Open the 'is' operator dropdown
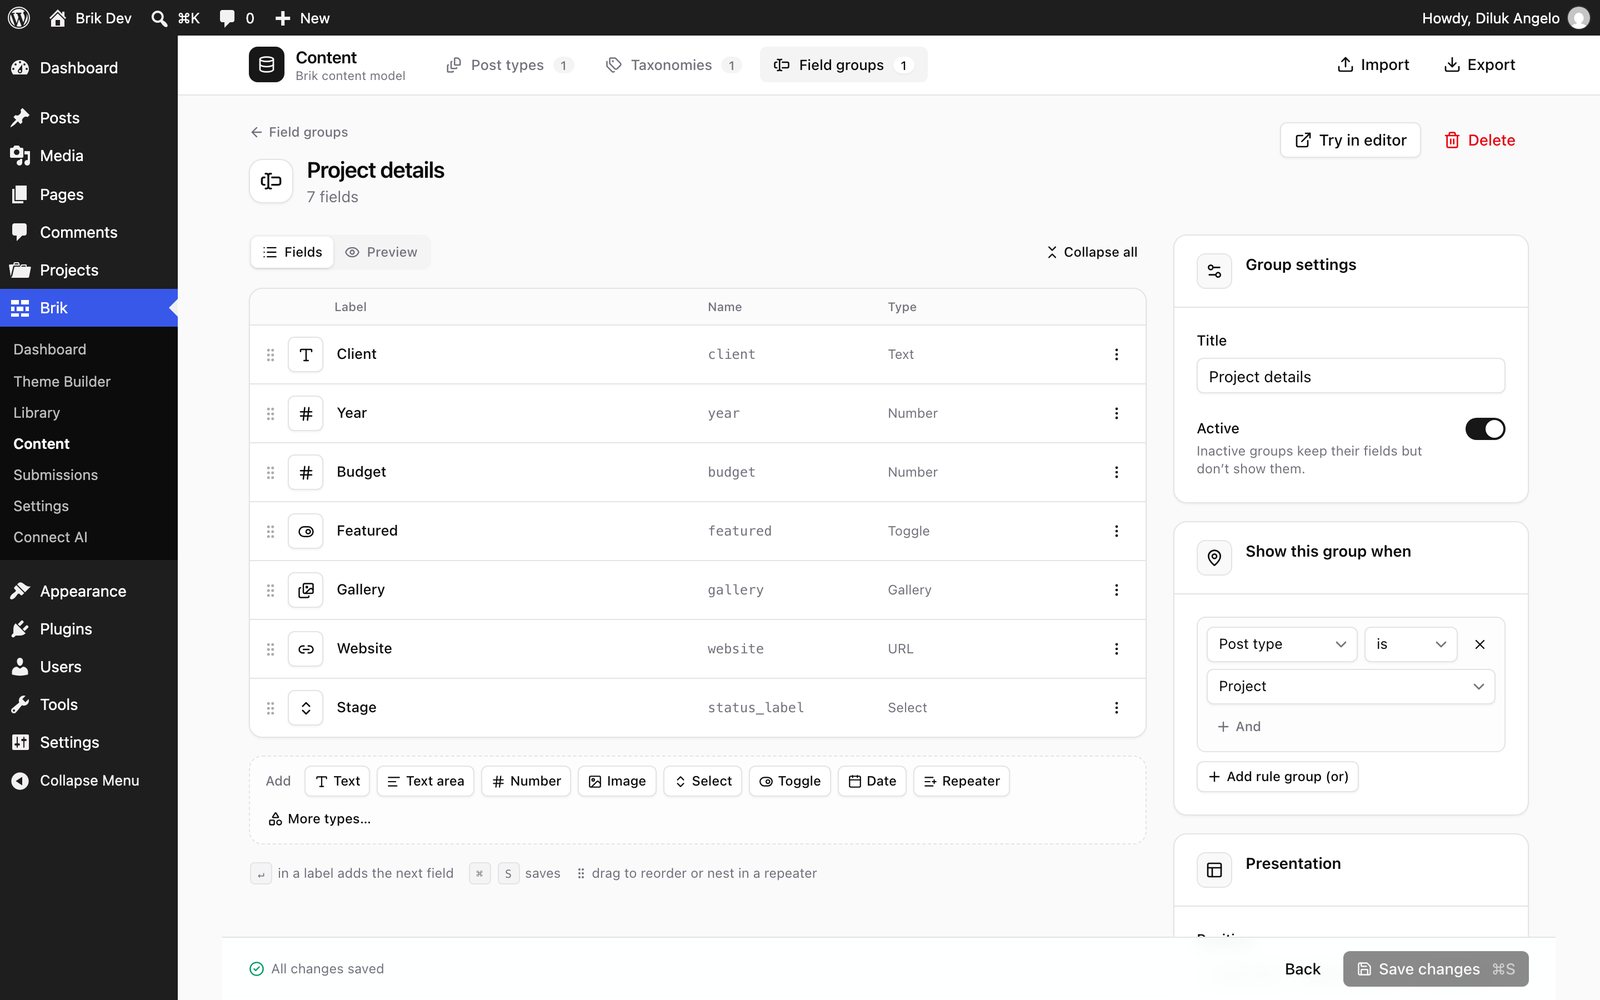1600x1000 pixels. [1411, 645]
